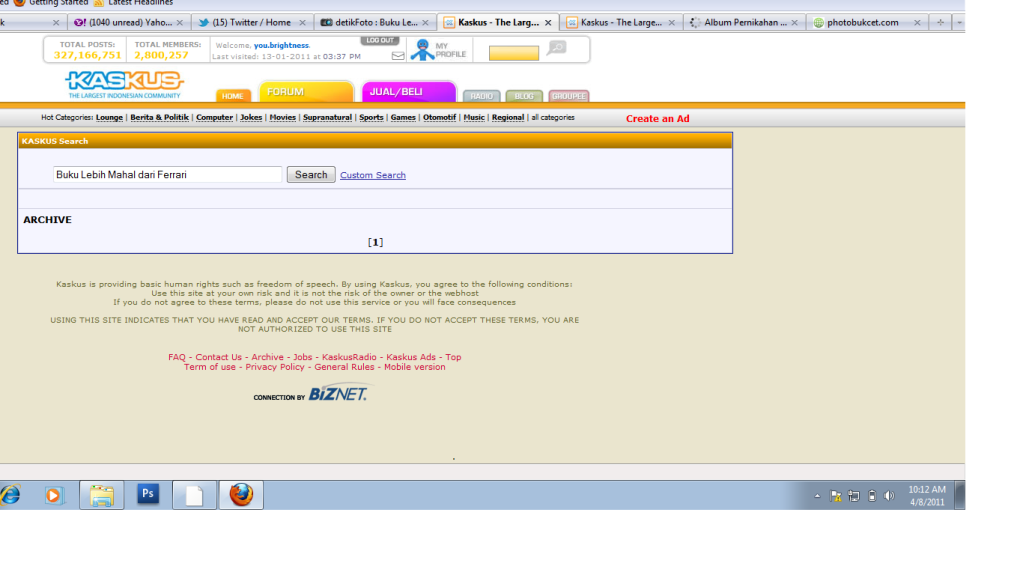Image resolution: width=1023 pixels, height=575 pixels.
Task: Open the all categories link
Action: click(553, 117)
